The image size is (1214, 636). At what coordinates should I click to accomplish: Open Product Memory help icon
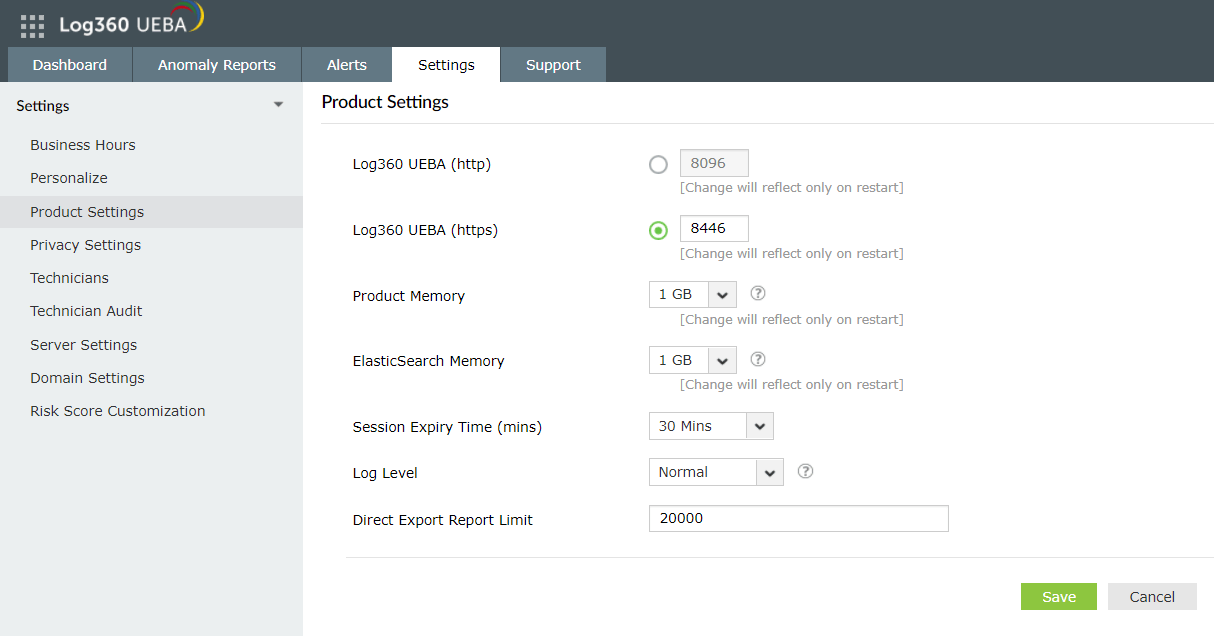tap(758, 293)
